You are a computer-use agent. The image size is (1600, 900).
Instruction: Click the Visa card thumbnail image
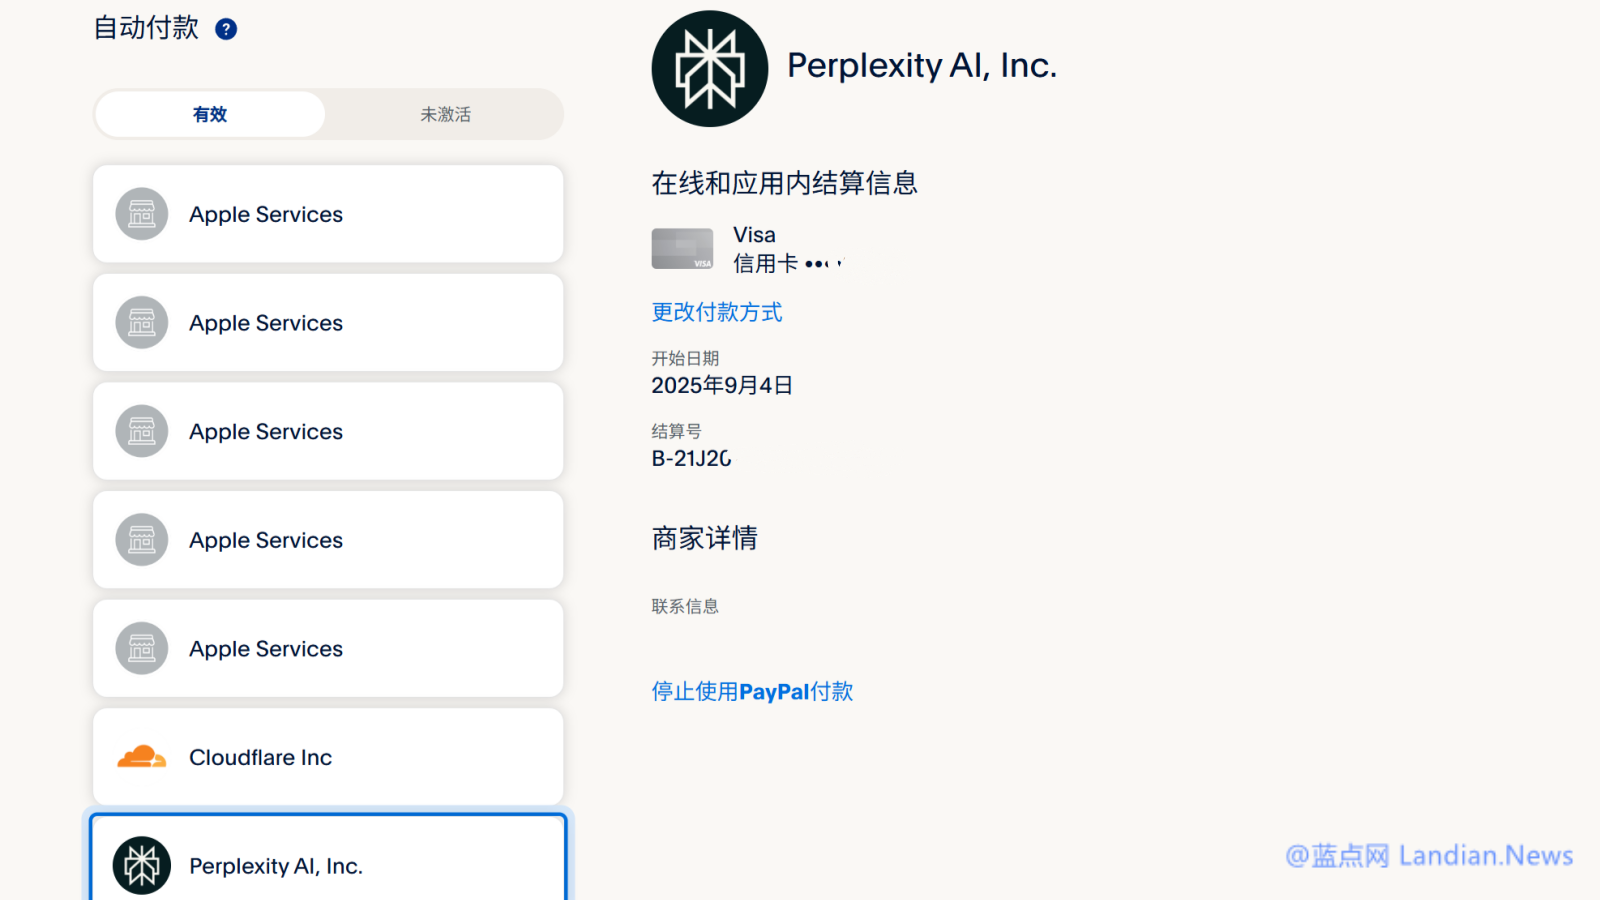coord(682,249)
